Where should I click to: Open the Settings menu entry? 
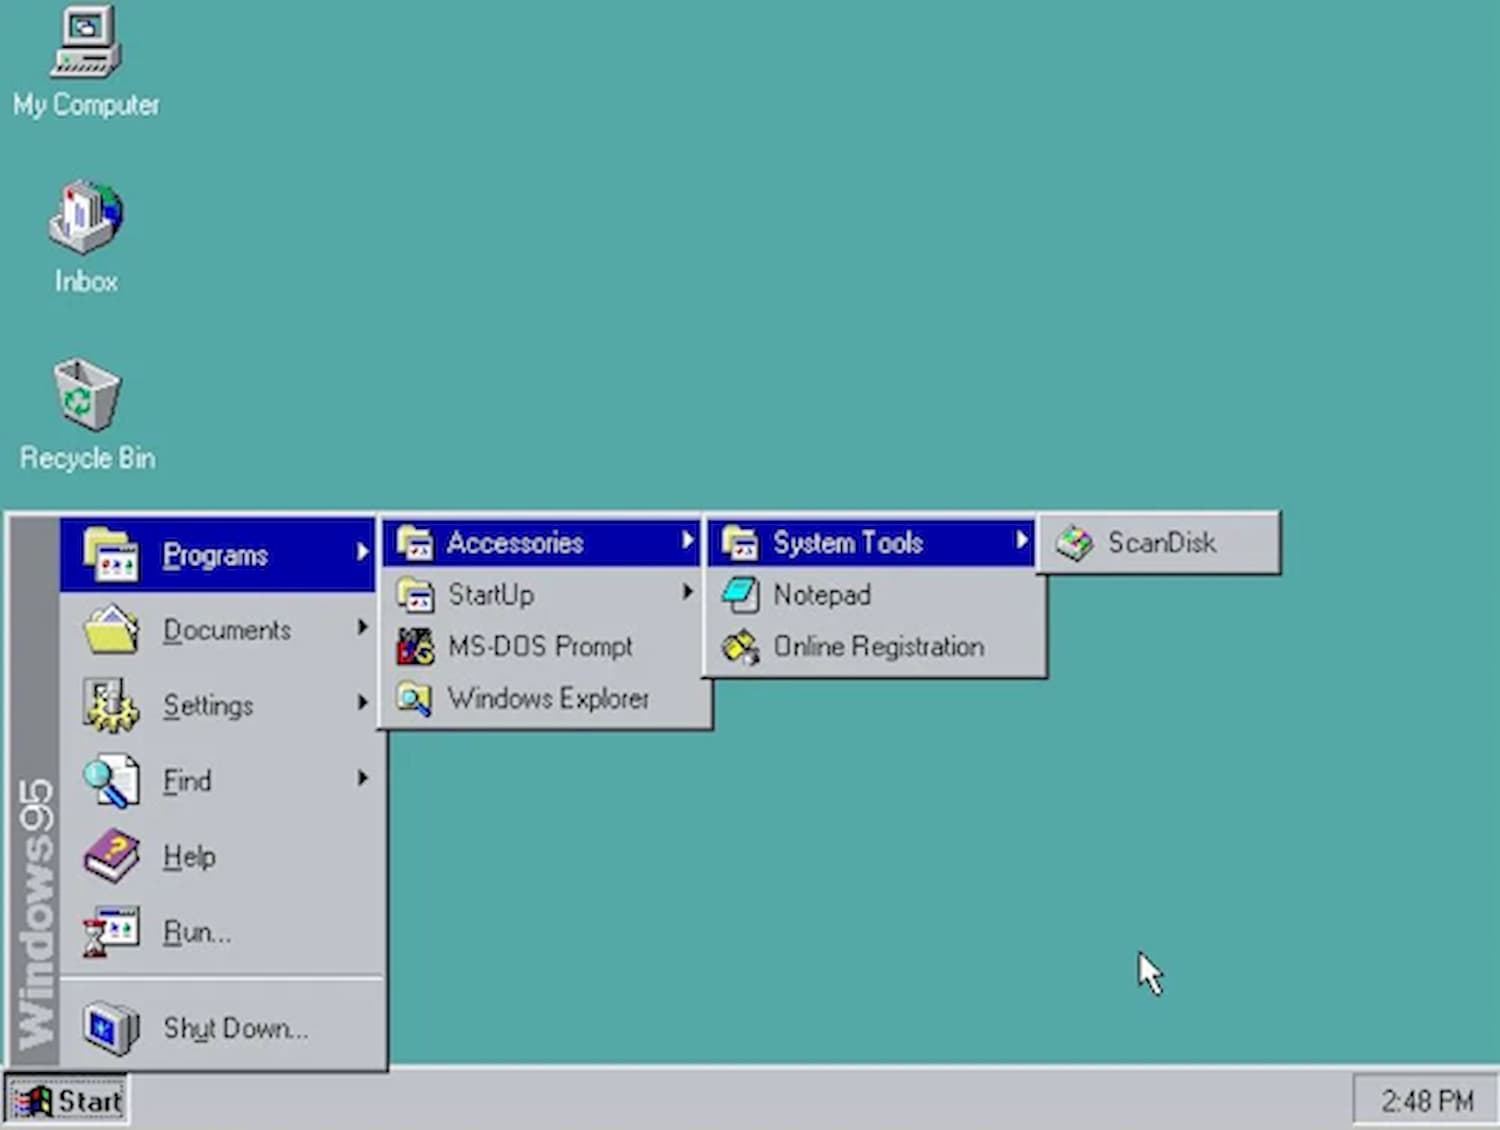pyautogui.click(x=209, y=705)
